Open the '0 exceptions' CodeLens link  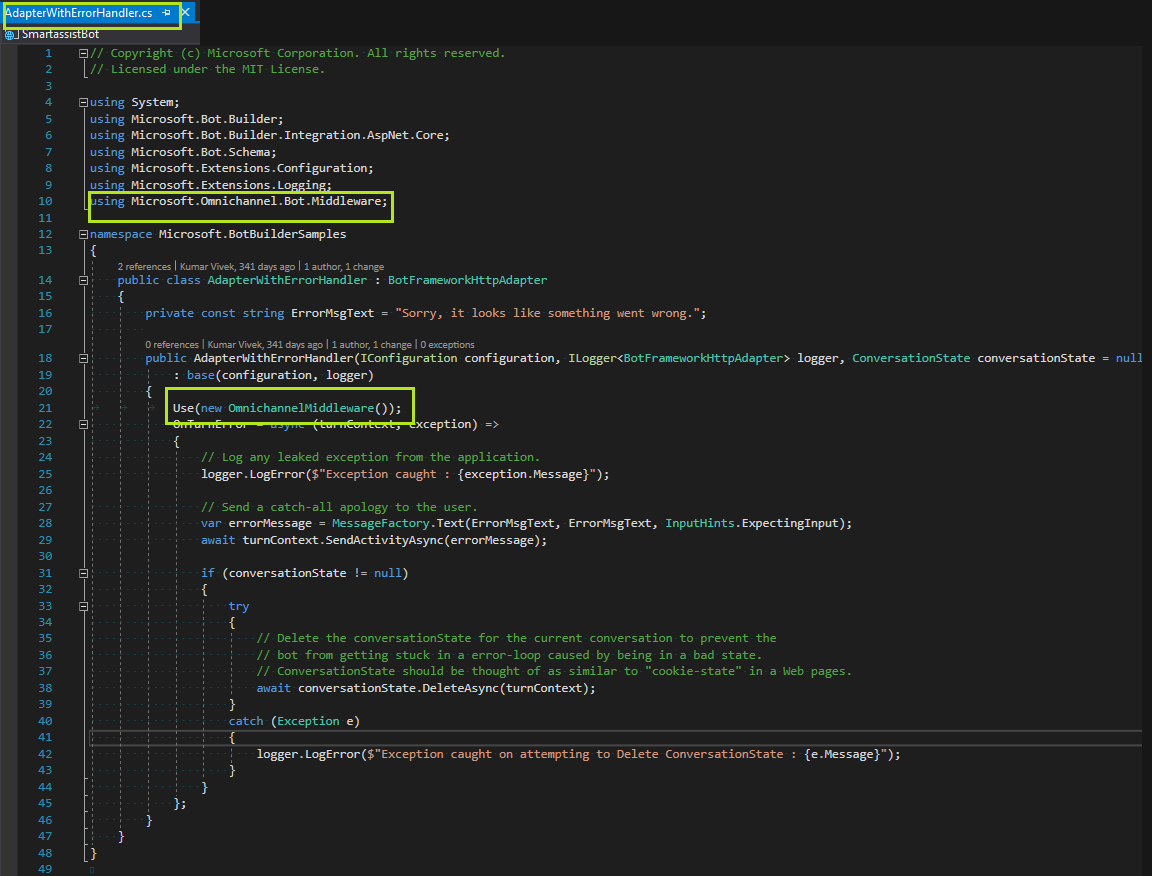click(447, 345)
